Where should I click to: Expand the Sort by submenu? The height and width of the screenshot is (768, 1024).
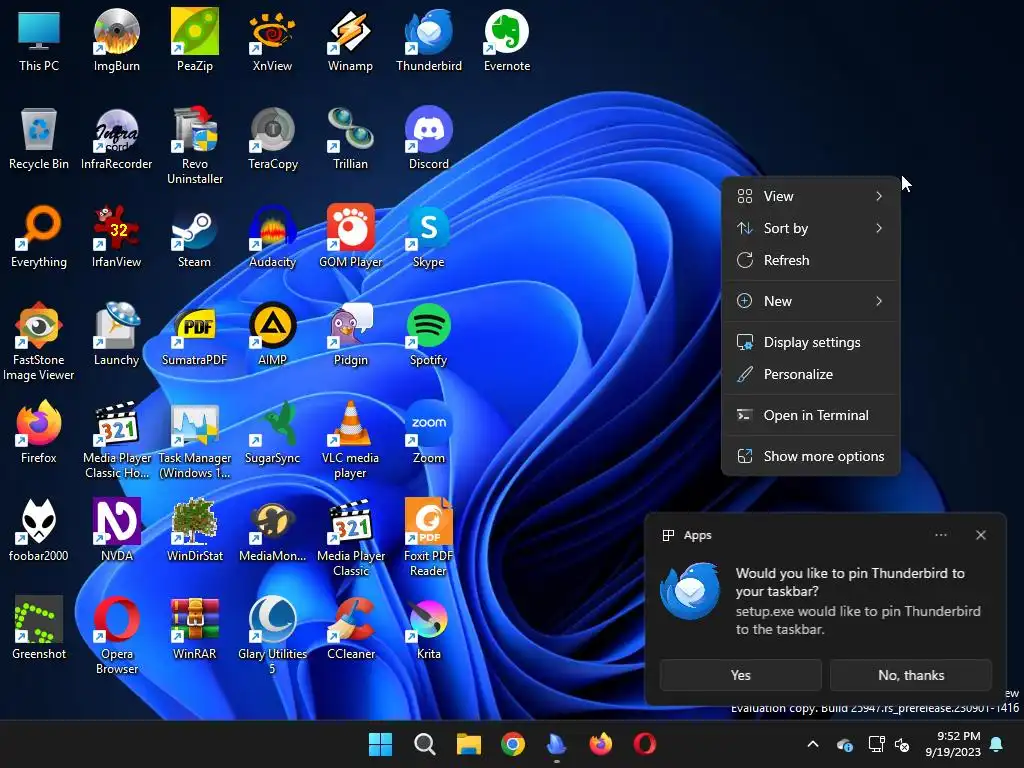click(810, 228)
